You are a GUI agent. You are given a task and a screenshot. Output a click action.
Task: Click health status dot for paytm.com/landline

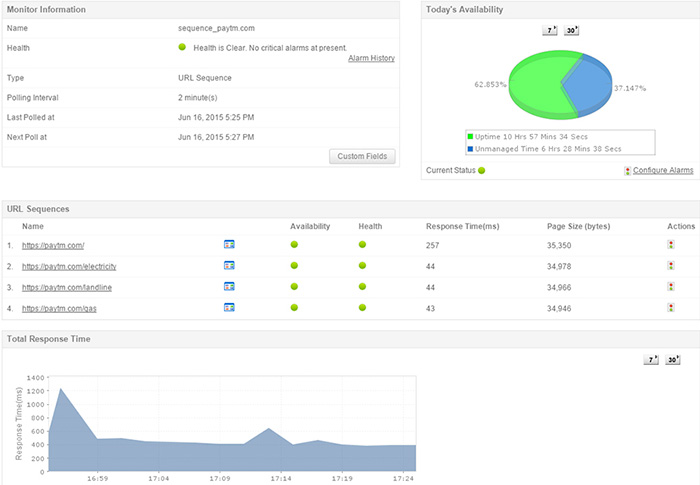[x=362, y=286]
